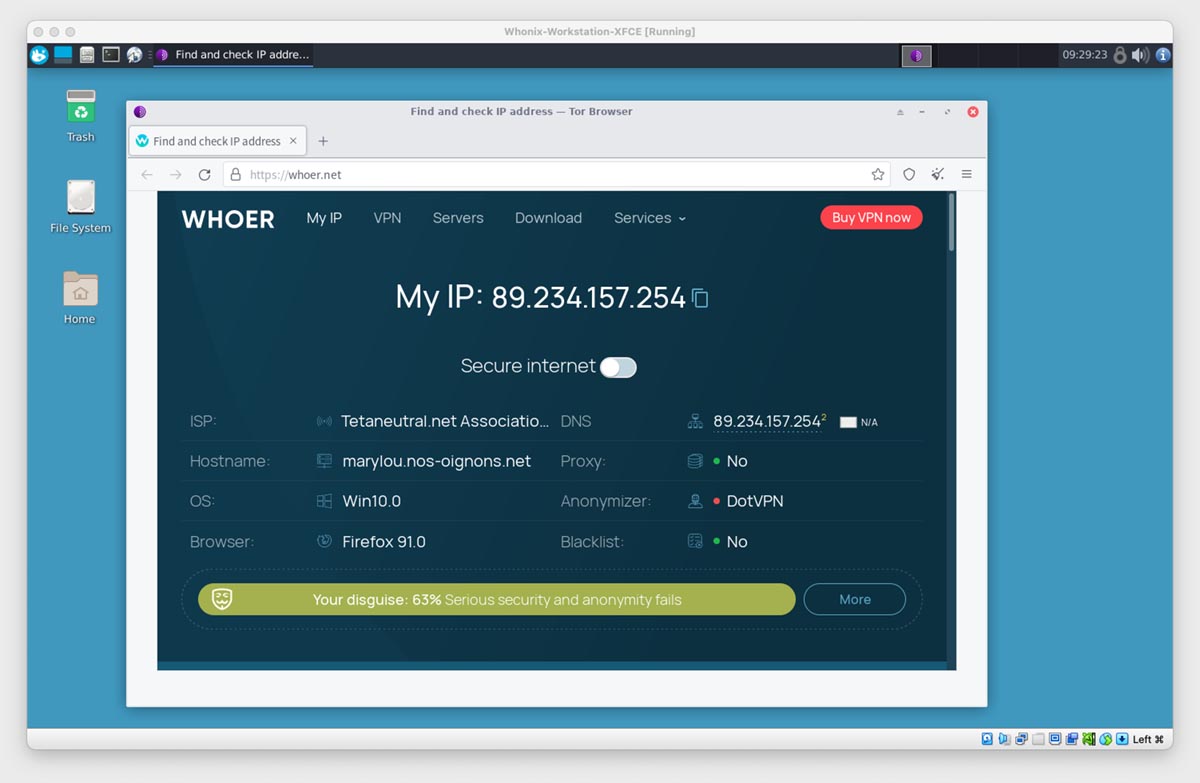Click the show desktop panel icon
The width and height of the screenshot is (1200, 783).
click(64, 55)
